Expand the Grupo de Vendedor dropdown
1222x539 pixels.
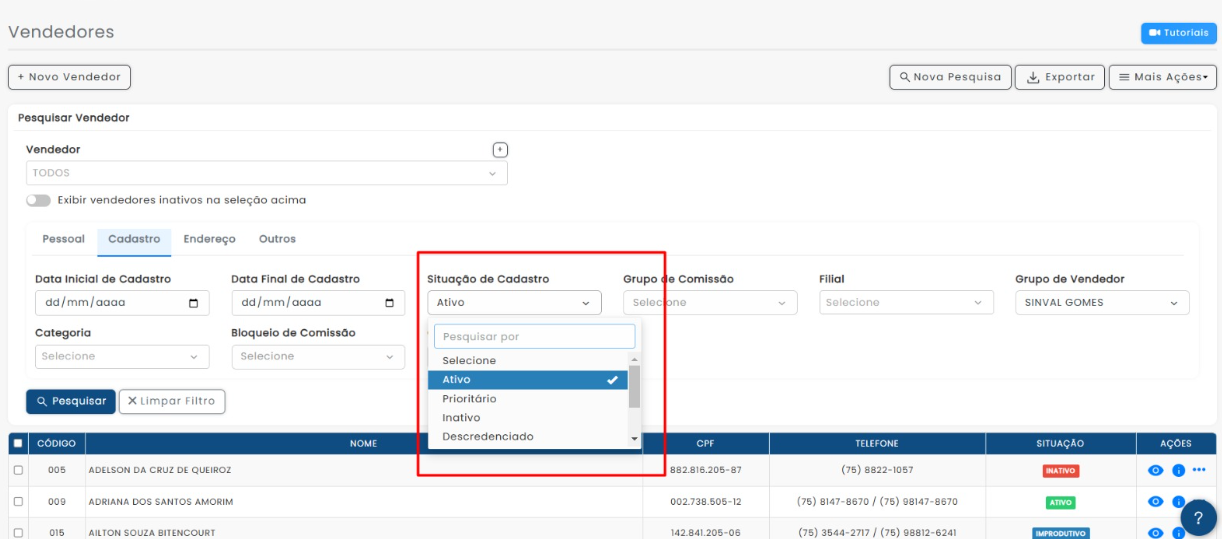tap(1101, 303)
